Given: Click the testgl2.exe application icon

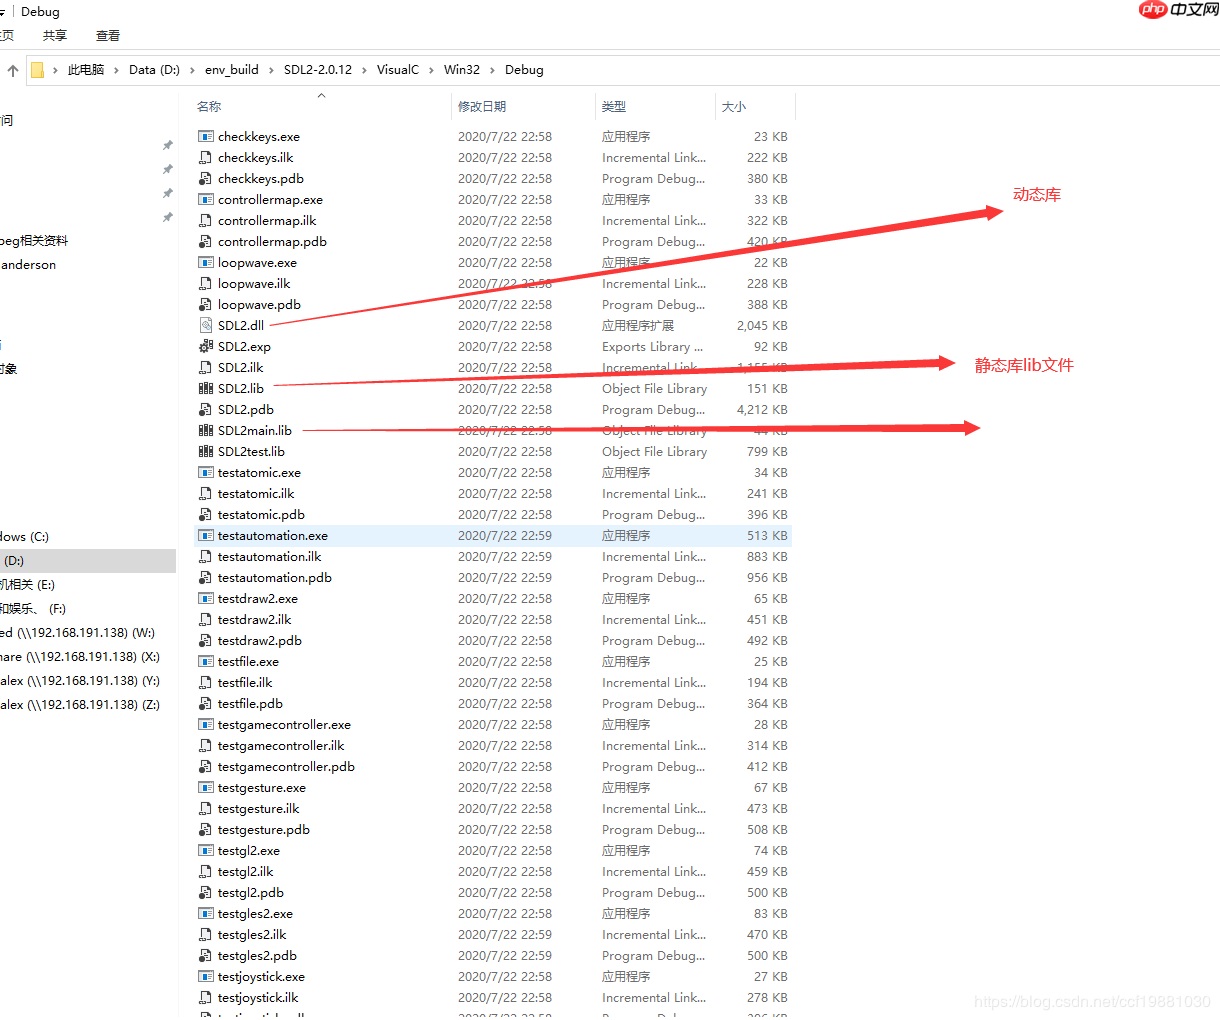Looking at the screenshot, I should (x=205, y=851).
